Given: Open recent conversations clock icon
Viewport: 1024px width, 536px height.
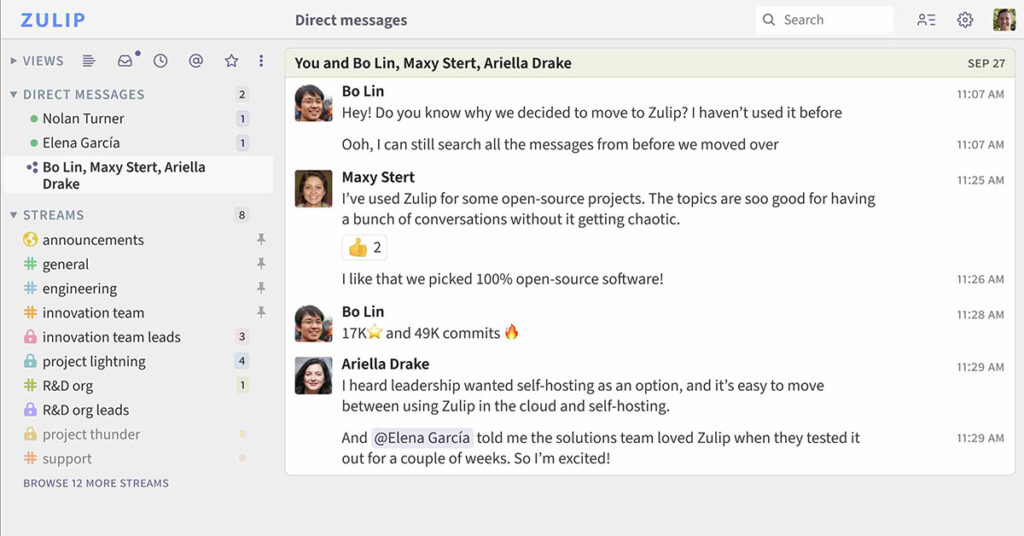Looking at the screenshot, I should pos(160,61).
